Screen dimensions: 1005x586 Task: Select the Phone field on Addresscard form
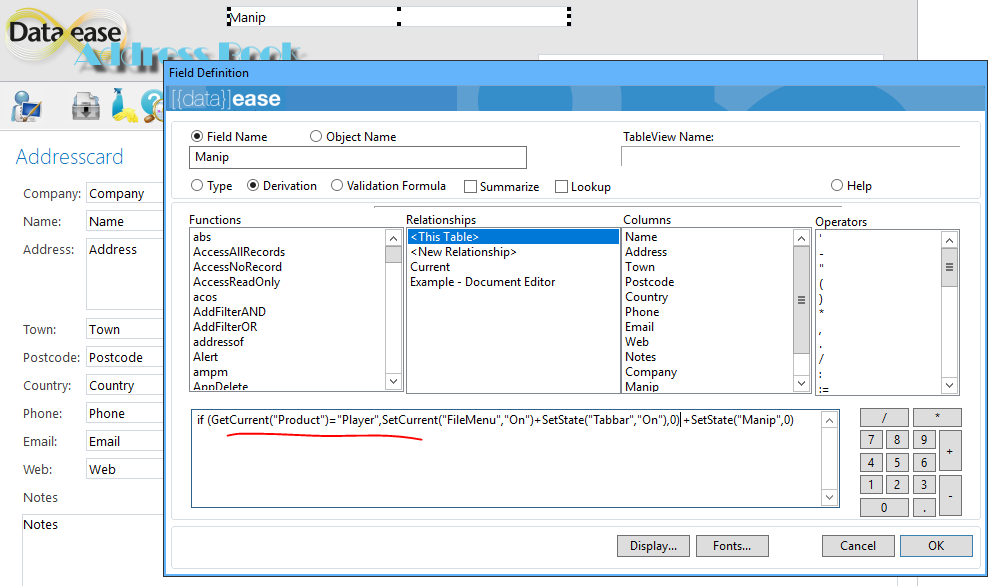(x=124, y=414)
